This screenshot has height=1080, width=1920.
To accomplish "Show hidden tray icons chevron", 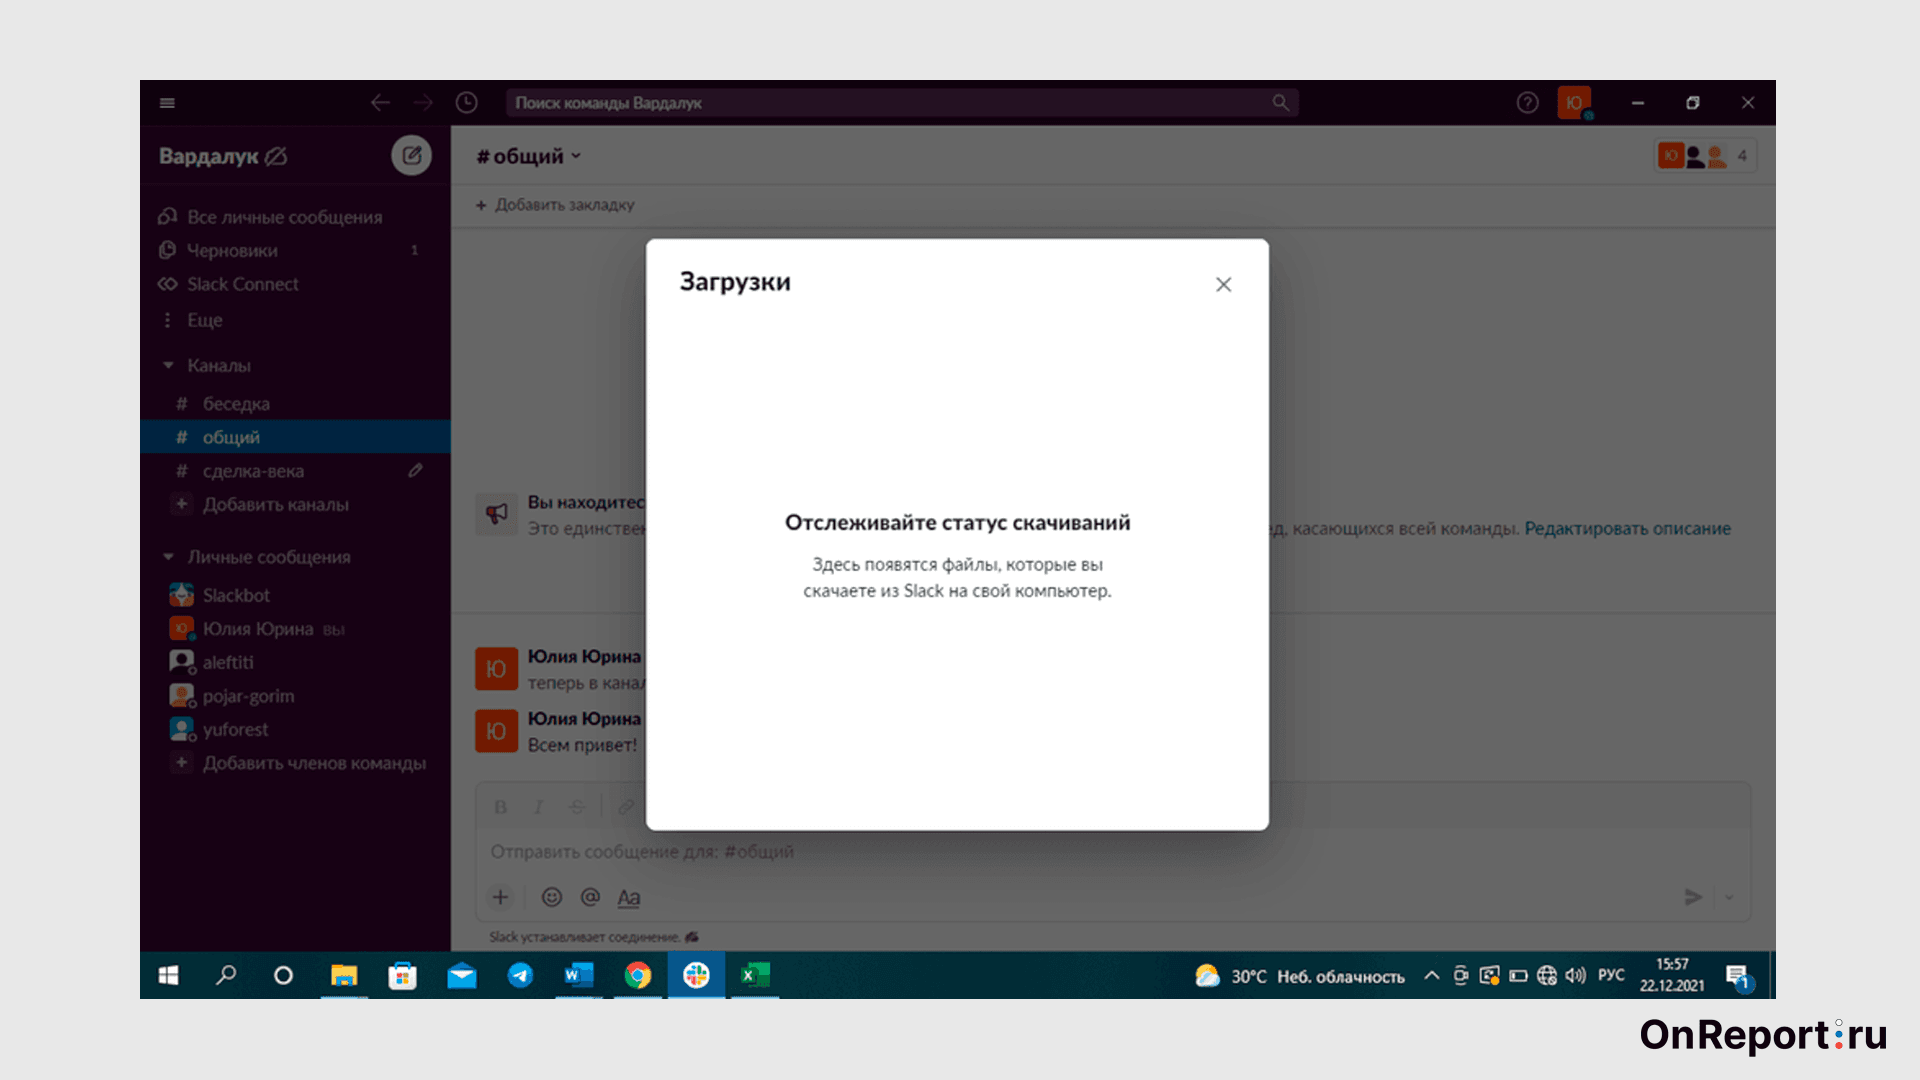I will pyautogui.click(x=1432, y=975).
